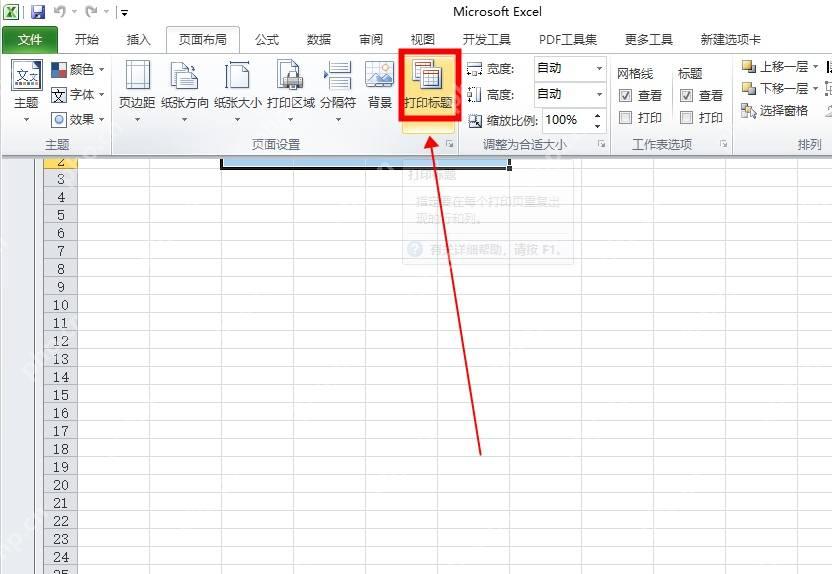Viewport: 832px width, 574px height.
Task: Toggle Gridlines View (查看) checkbox
Action: (x=626, y=95)
